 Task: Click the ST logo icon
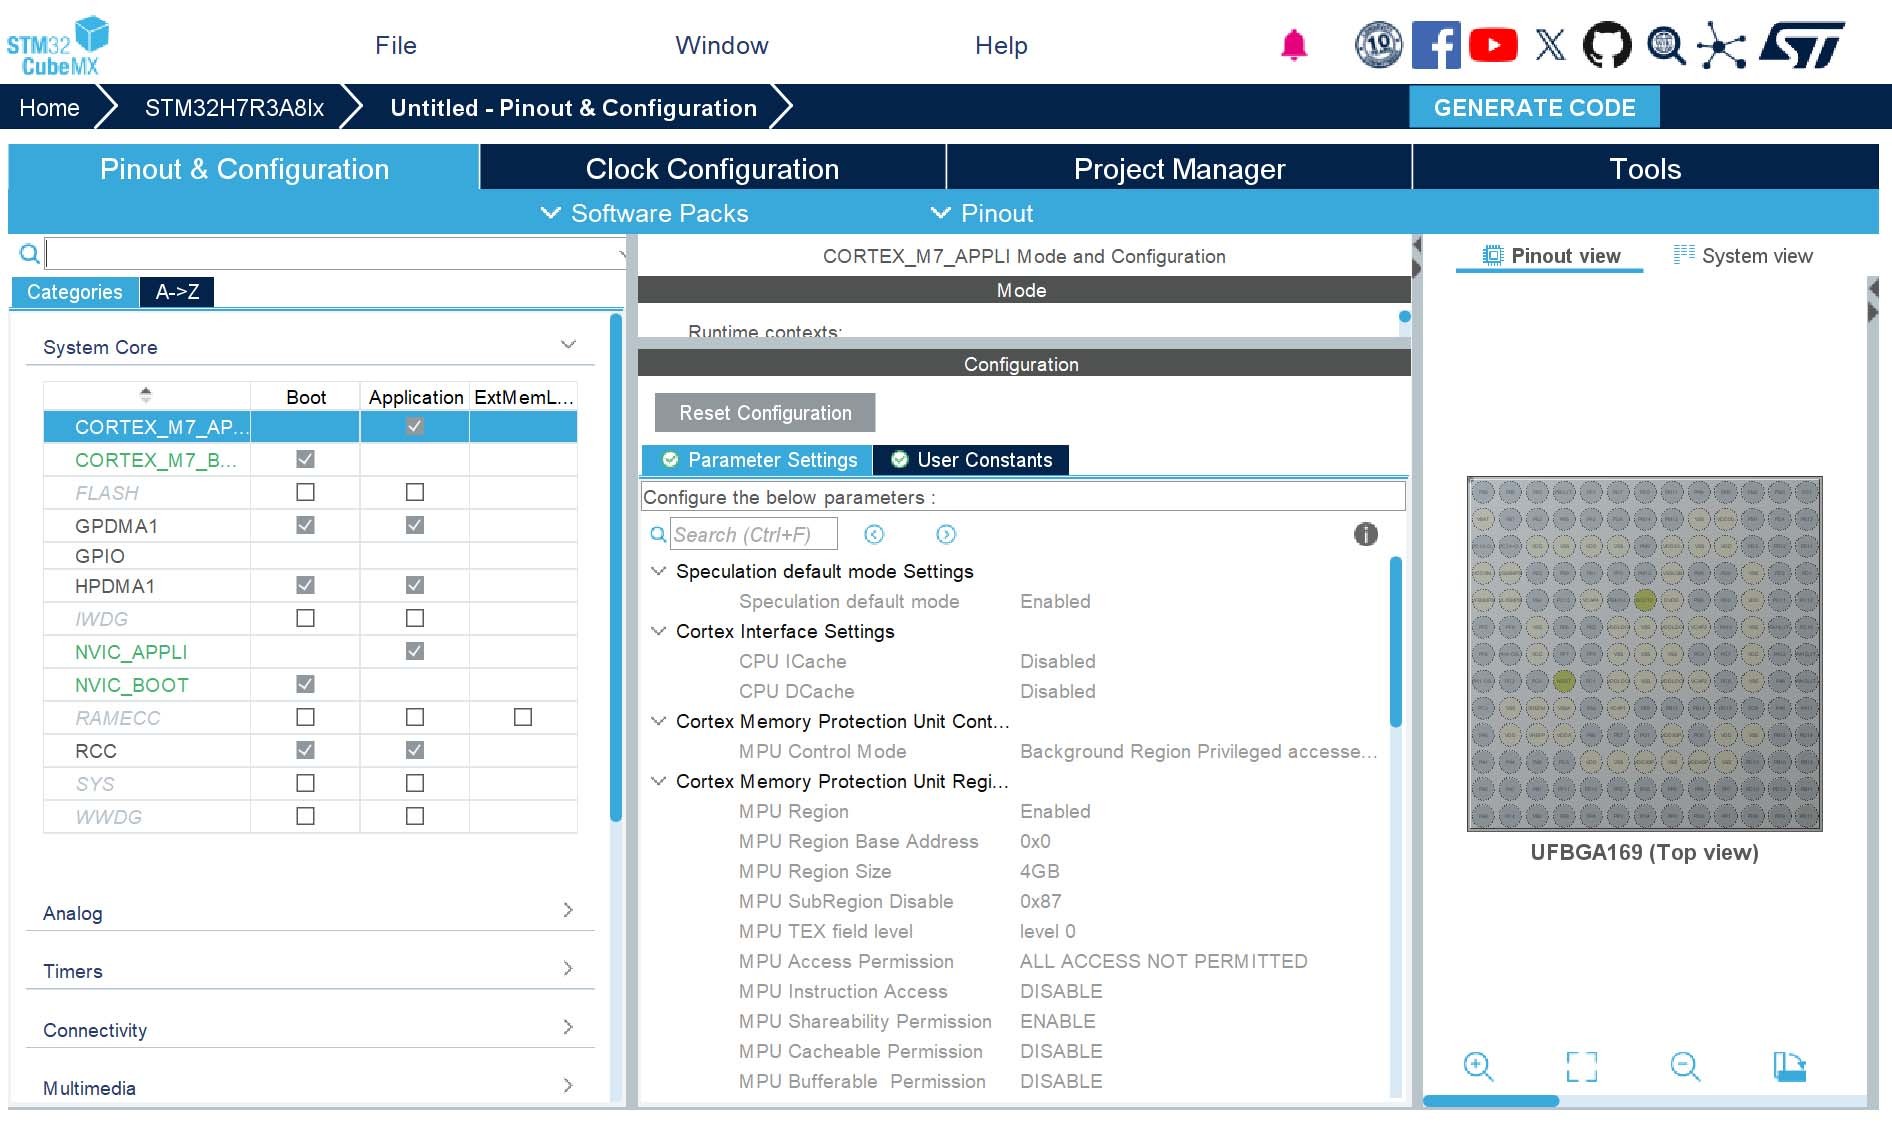pos(1802,45)
